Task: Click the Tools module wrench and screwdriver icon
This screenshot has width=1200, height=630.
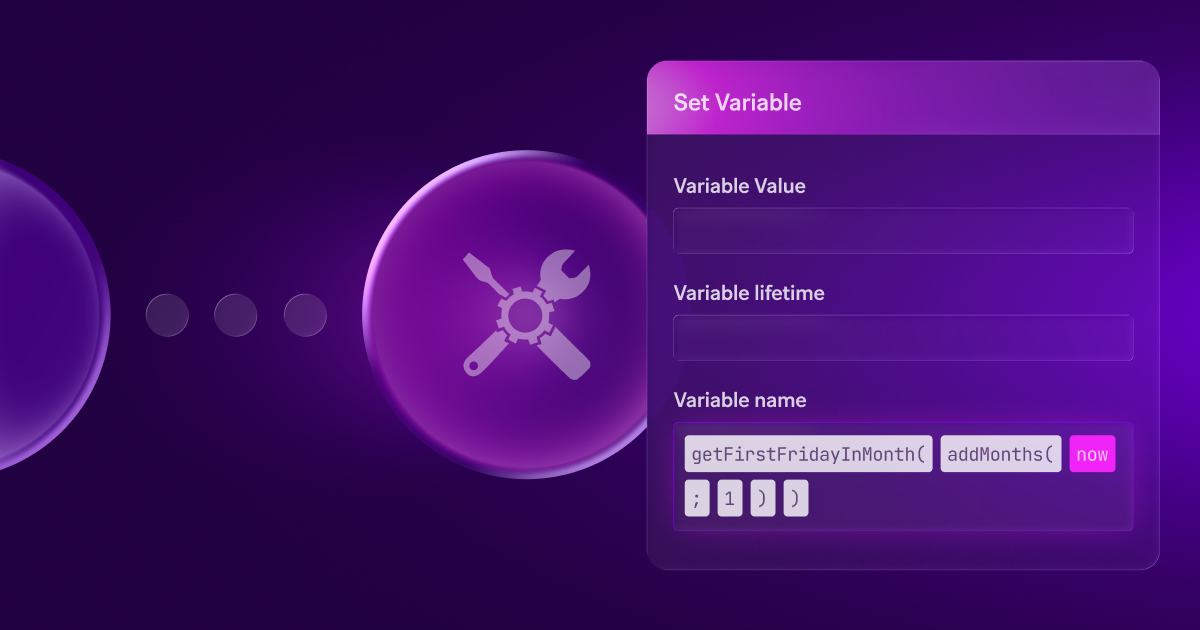Action: click(527, 315)
